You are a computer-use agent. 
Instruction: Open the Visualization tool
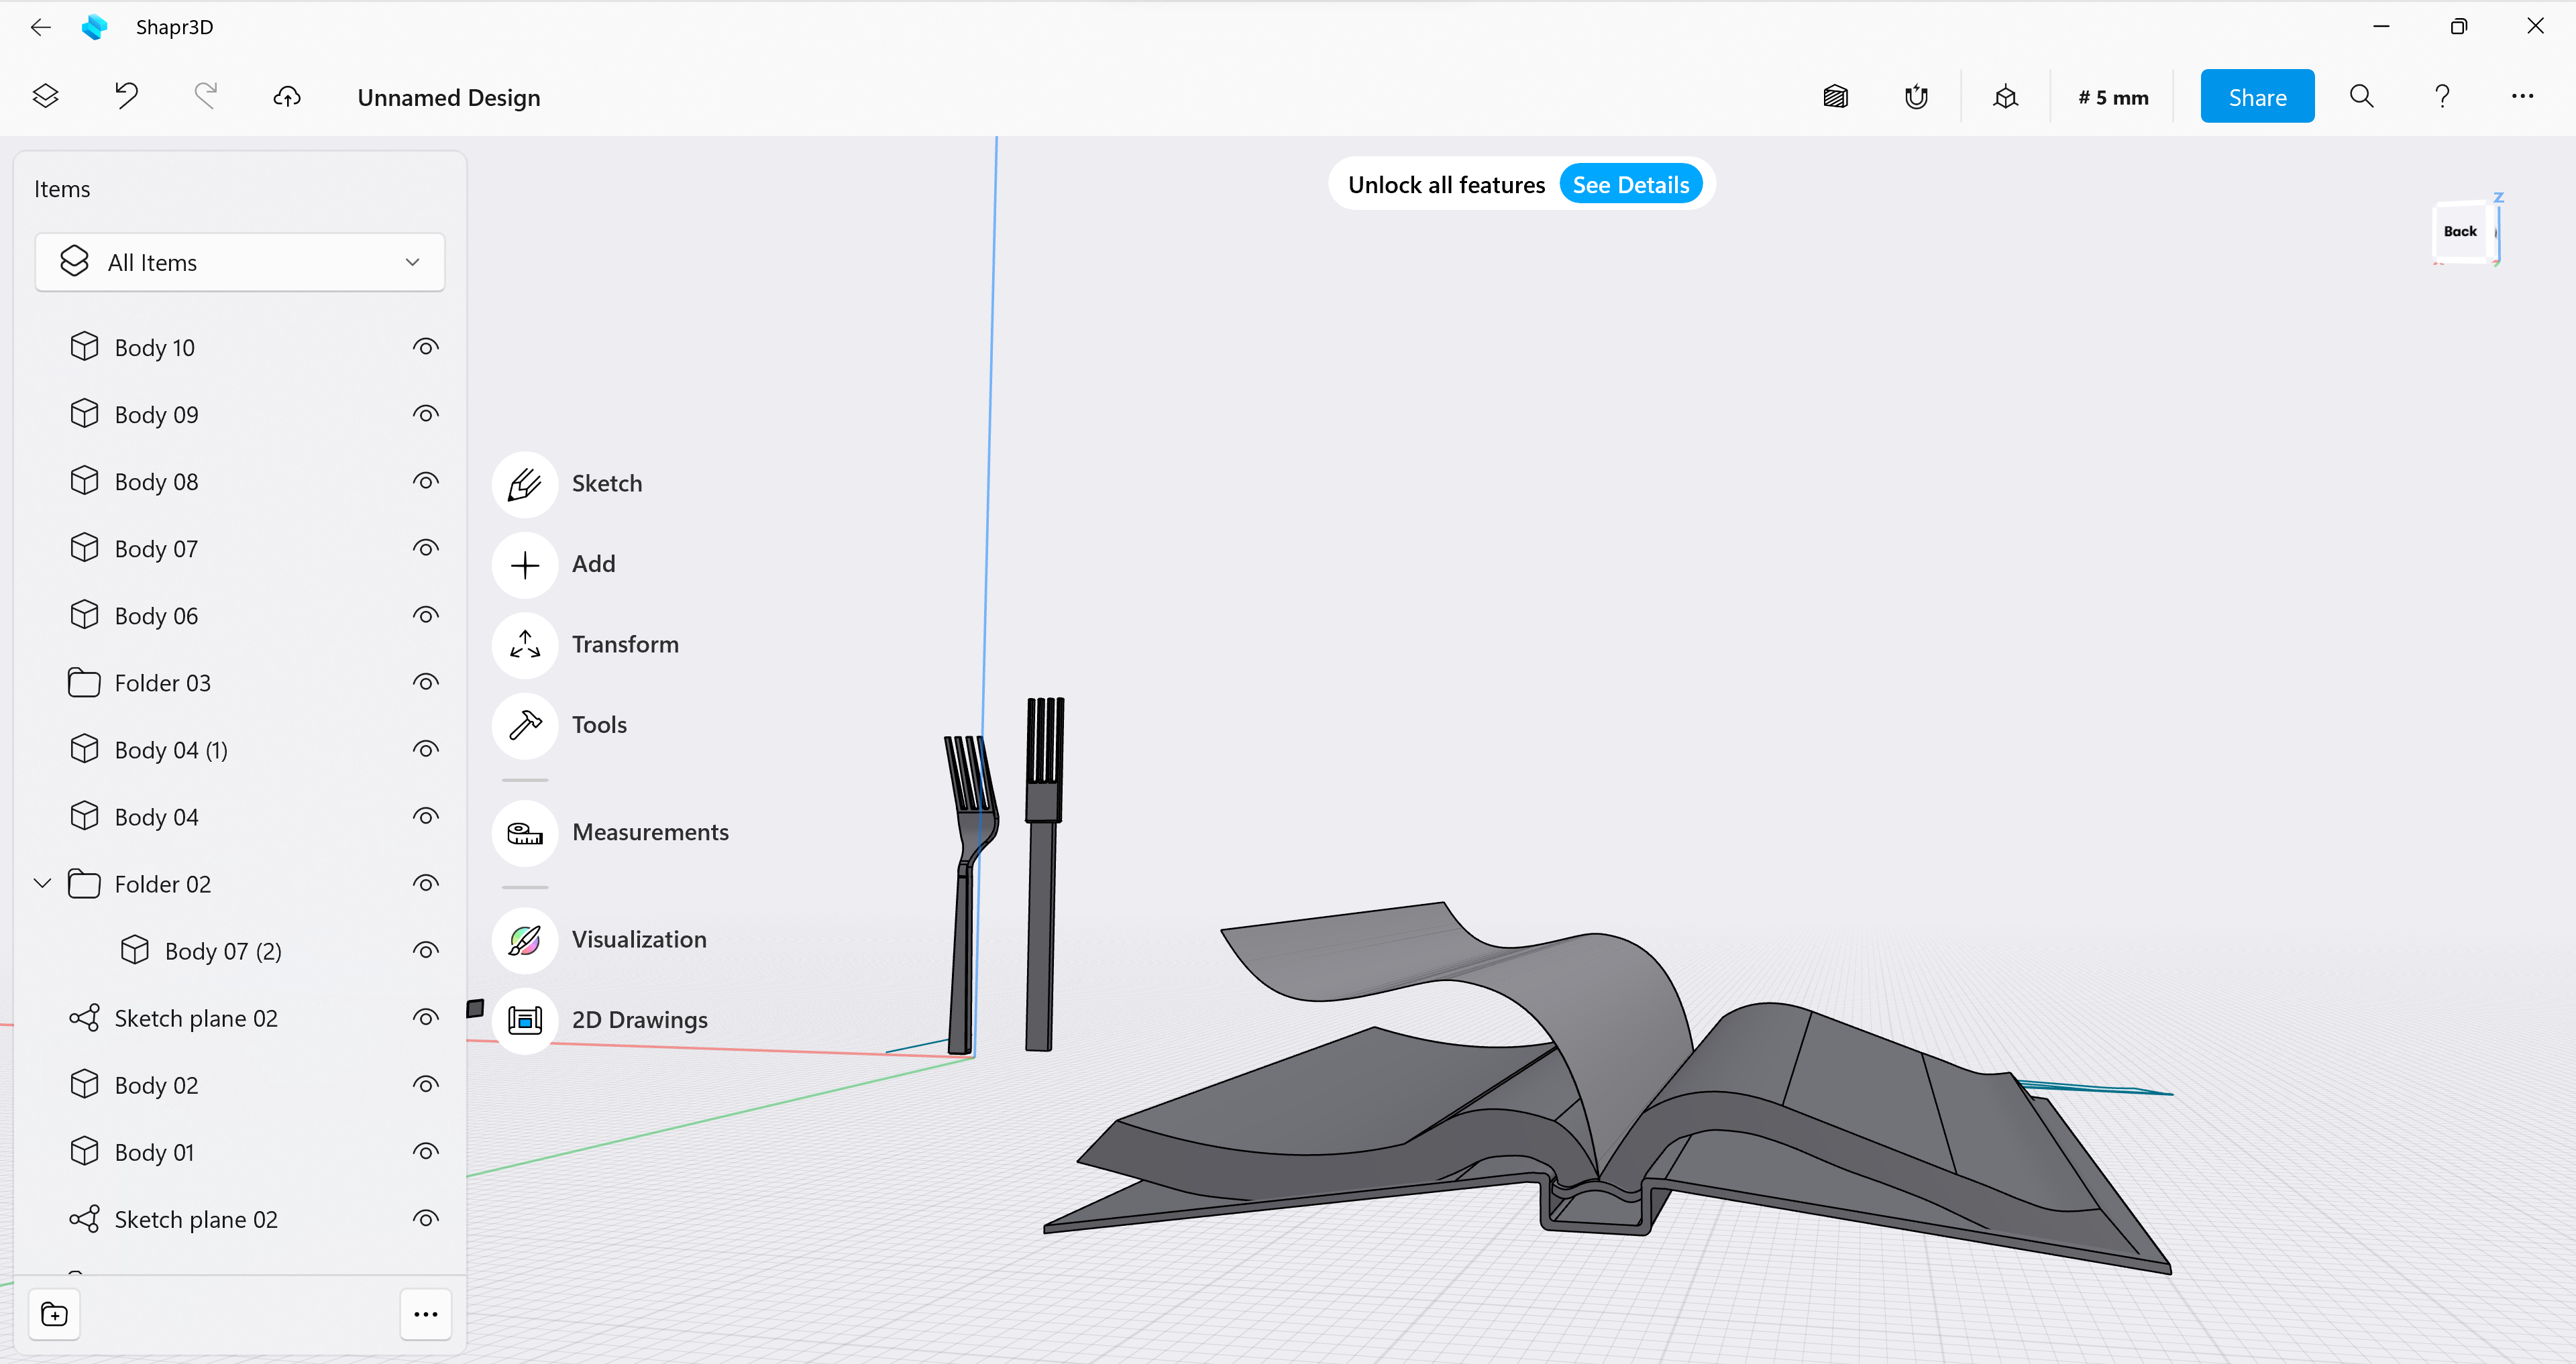[x=524, y=940]
